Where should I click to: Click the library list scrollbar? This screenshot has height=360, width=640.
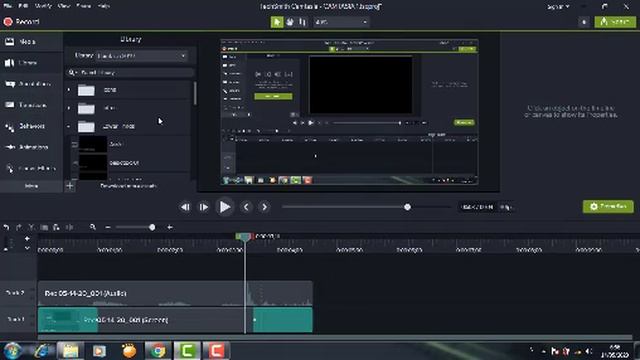click(195, 93)
